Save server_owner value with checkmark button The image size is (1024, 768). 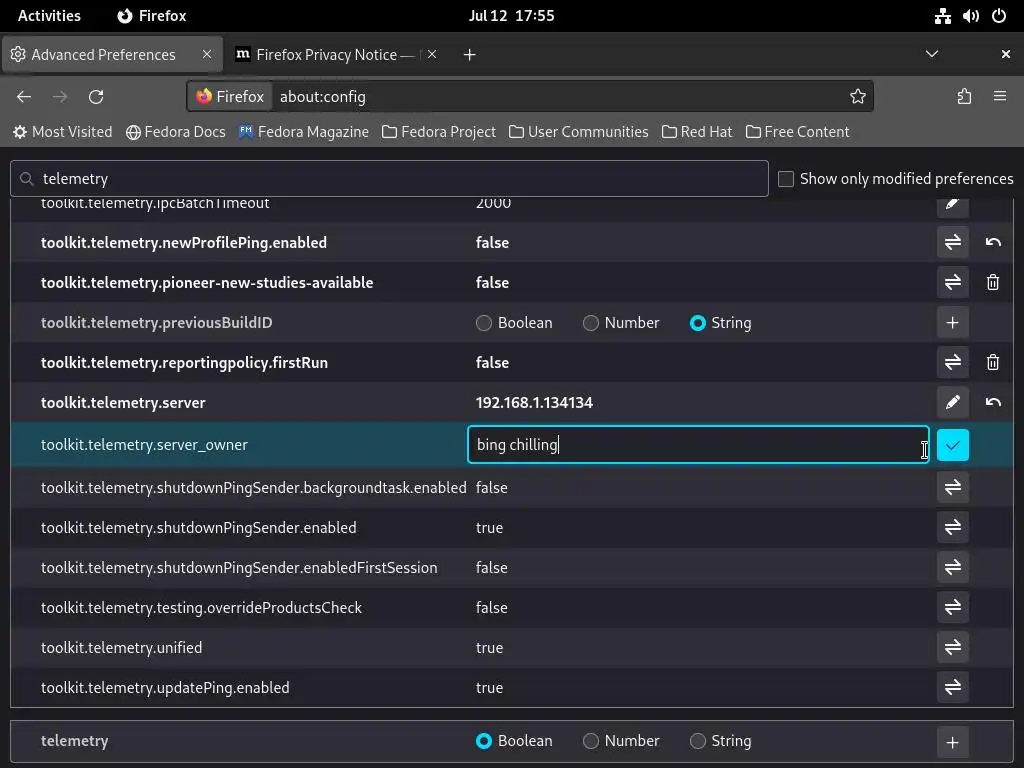click(952, 445)
